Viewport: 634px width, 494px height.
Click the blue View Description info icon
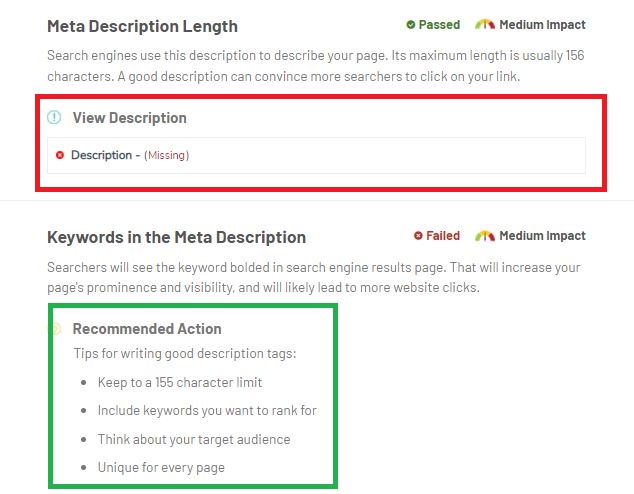click(x=55, y=117)
